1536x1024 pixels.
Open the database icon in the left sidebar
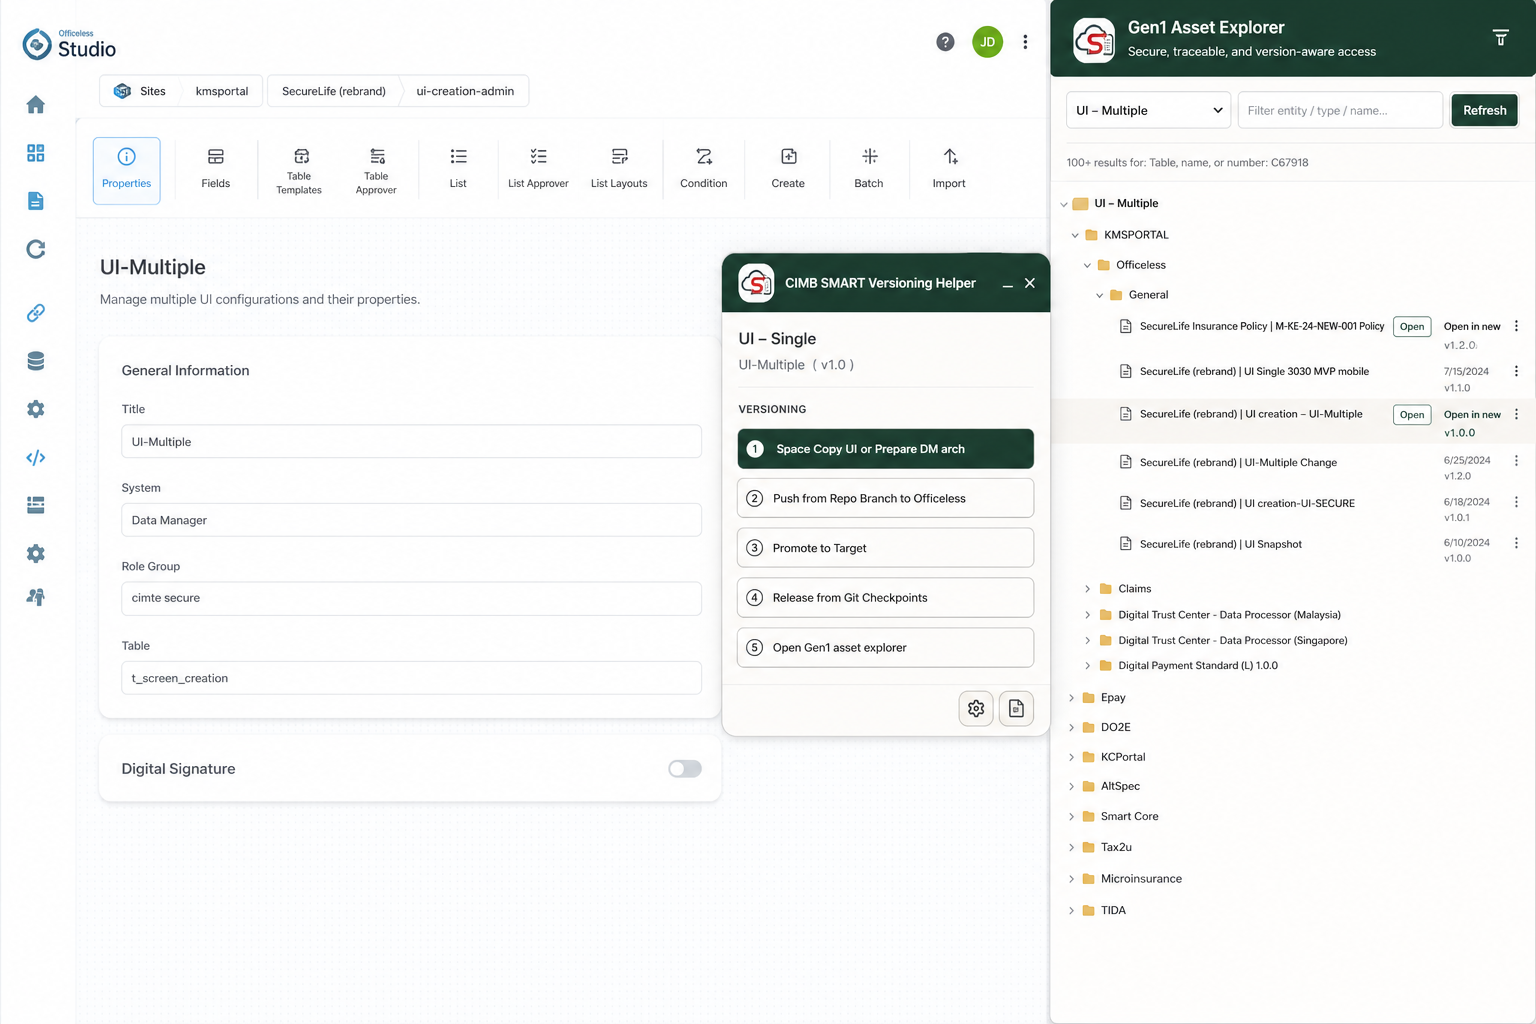pos(36,361)
